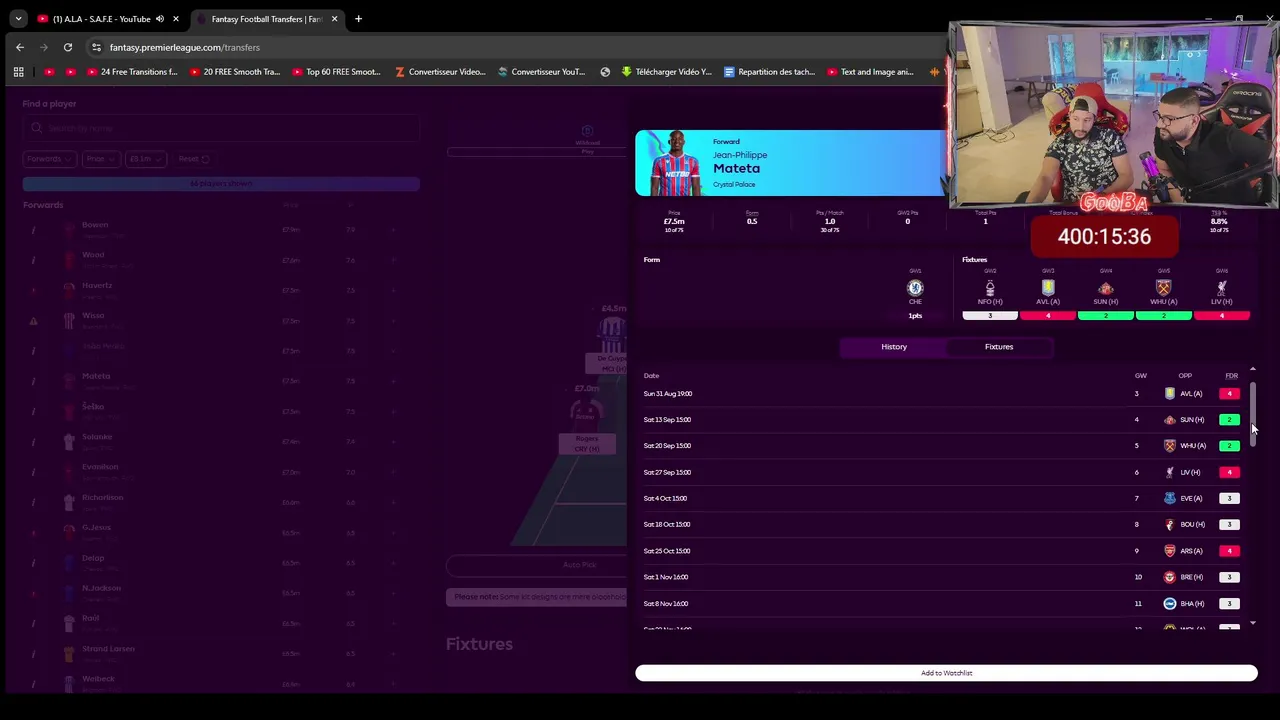The width and height of the screenshot is (1280, 720).
Task: Click the Aston Villa badge in fixtures strip
Action: pos(1048,288)
